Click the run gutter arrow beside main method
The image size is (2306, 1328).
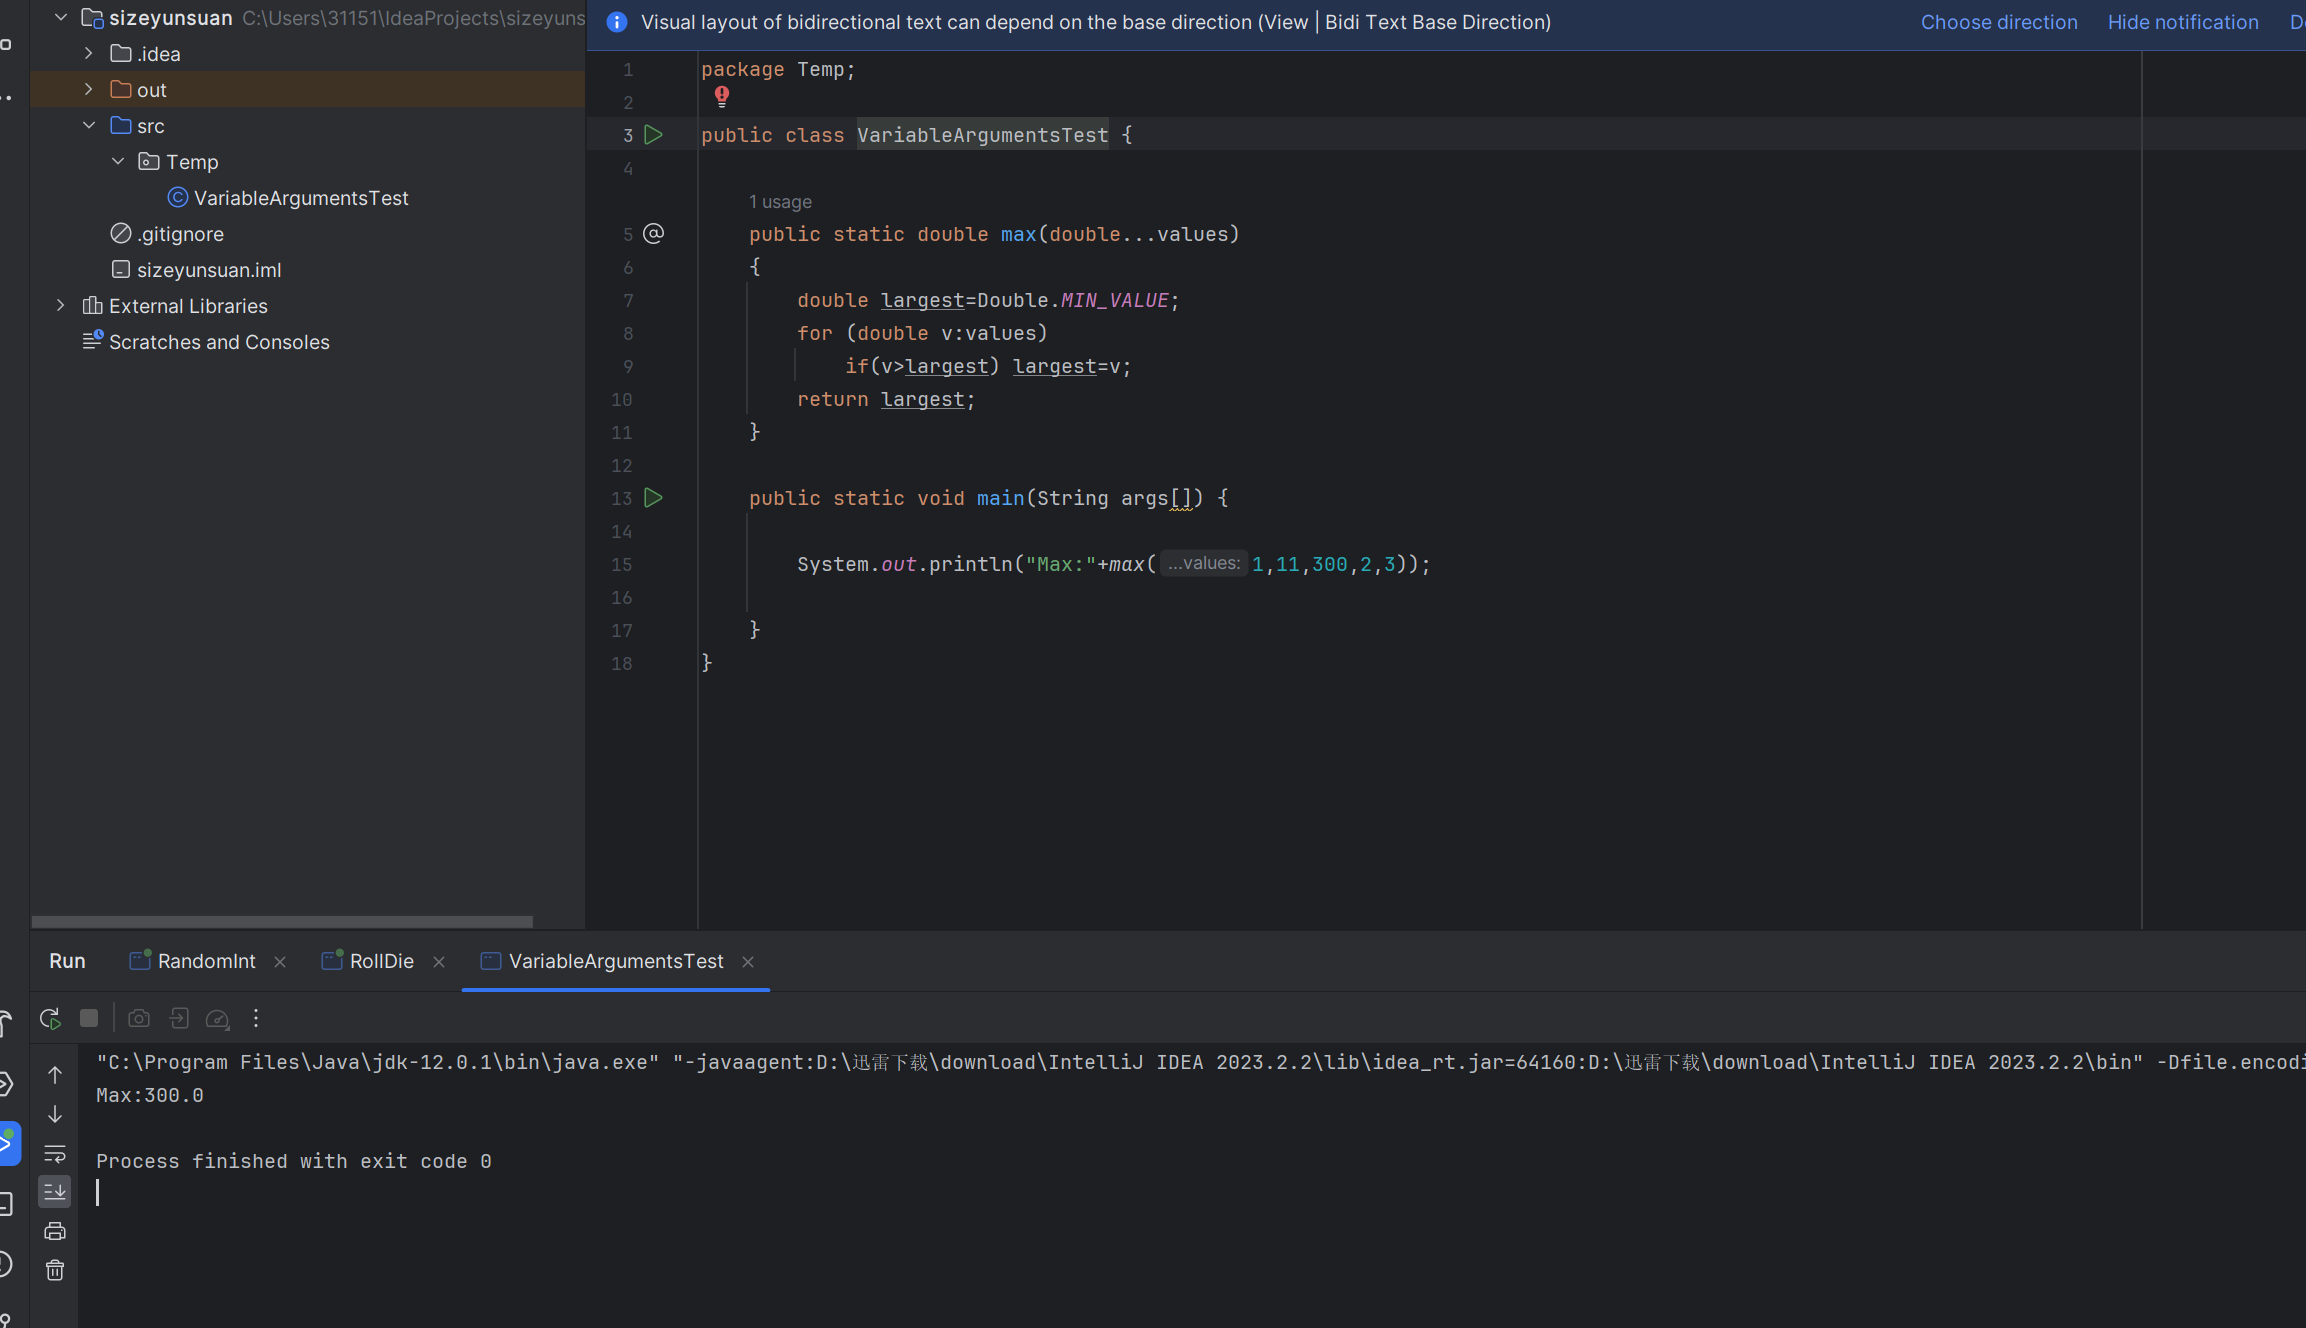[x=653, y=498]
